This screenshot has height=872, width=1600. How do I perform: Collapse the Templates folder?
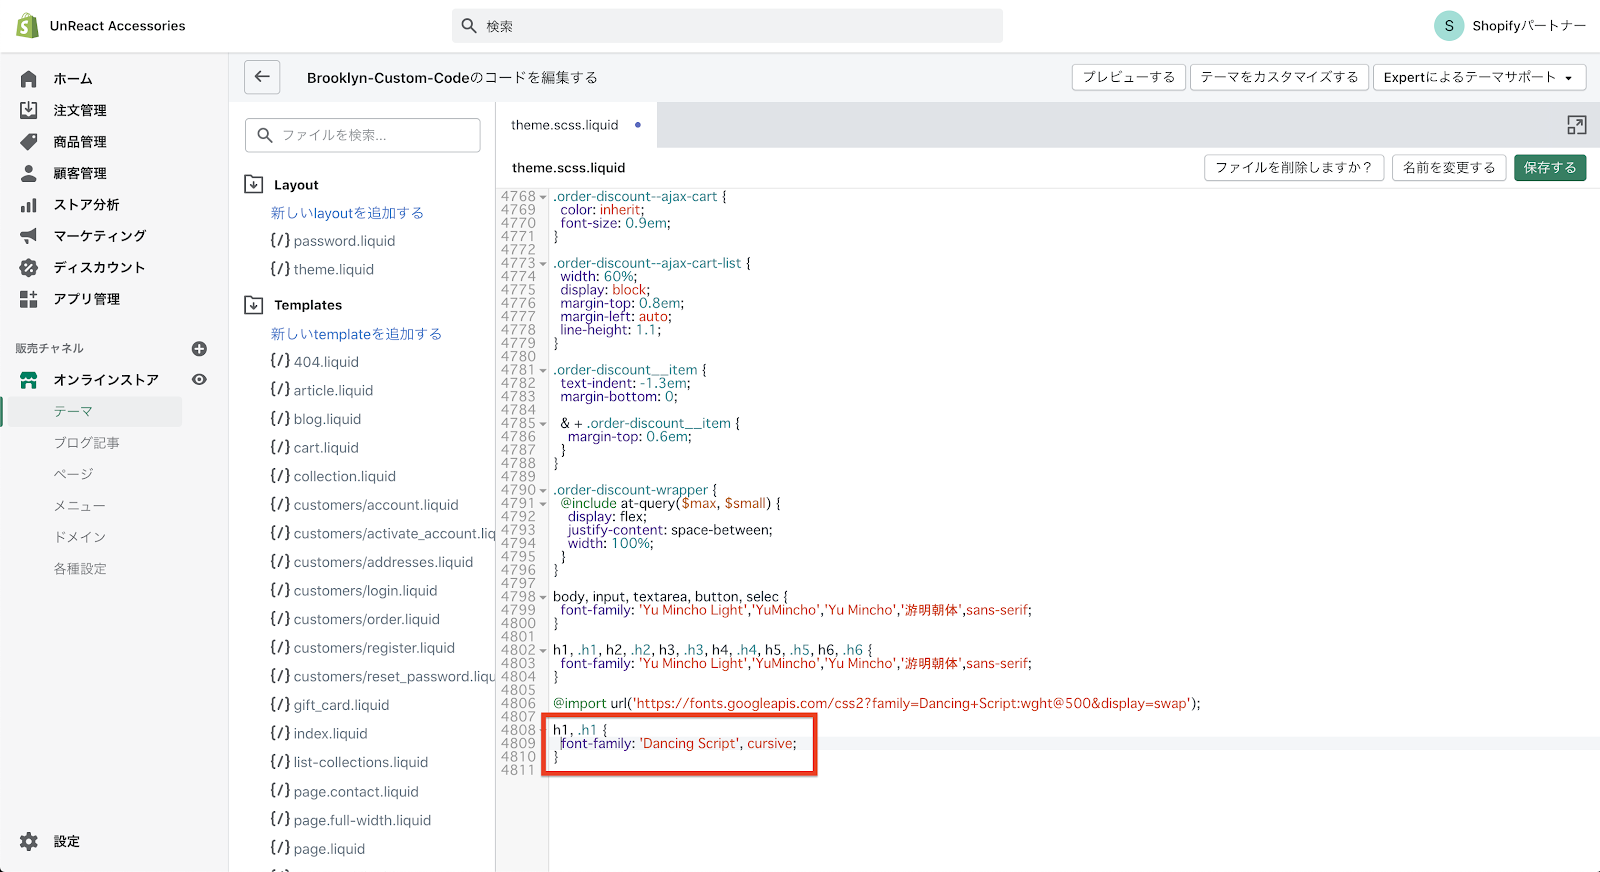point(254,305)
